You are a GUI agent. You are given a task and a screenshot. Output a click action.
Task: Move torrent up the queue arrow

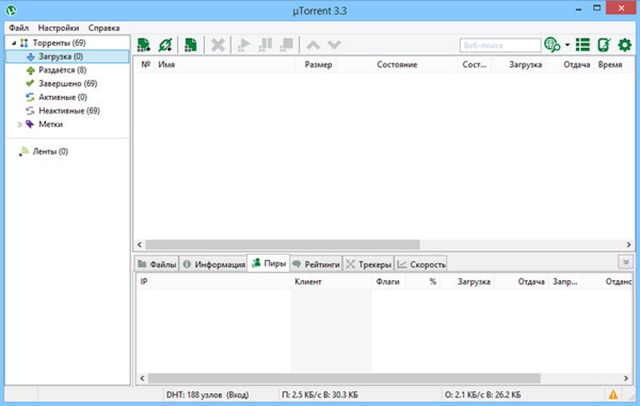(x=313, y=45)
